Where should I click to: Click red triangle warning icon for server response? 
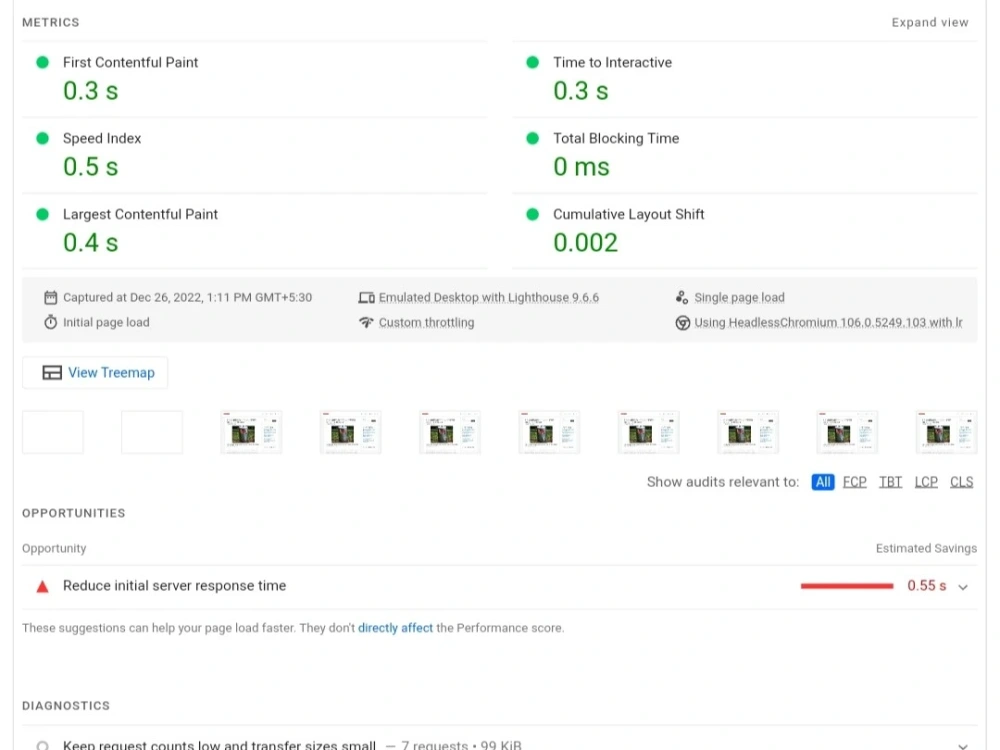43,586
